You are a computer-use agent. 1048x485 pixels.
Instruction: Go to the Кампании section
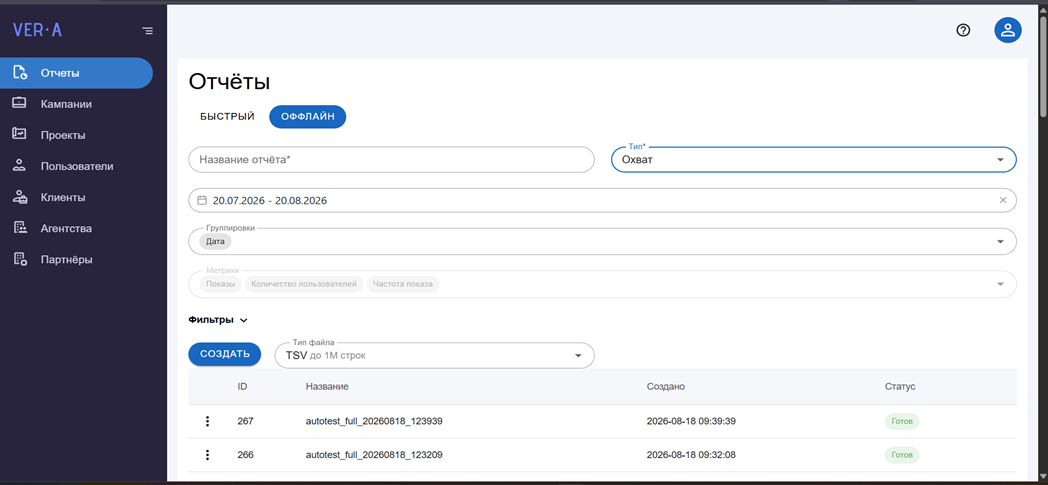pyautogui.click(x=66, y=104)
